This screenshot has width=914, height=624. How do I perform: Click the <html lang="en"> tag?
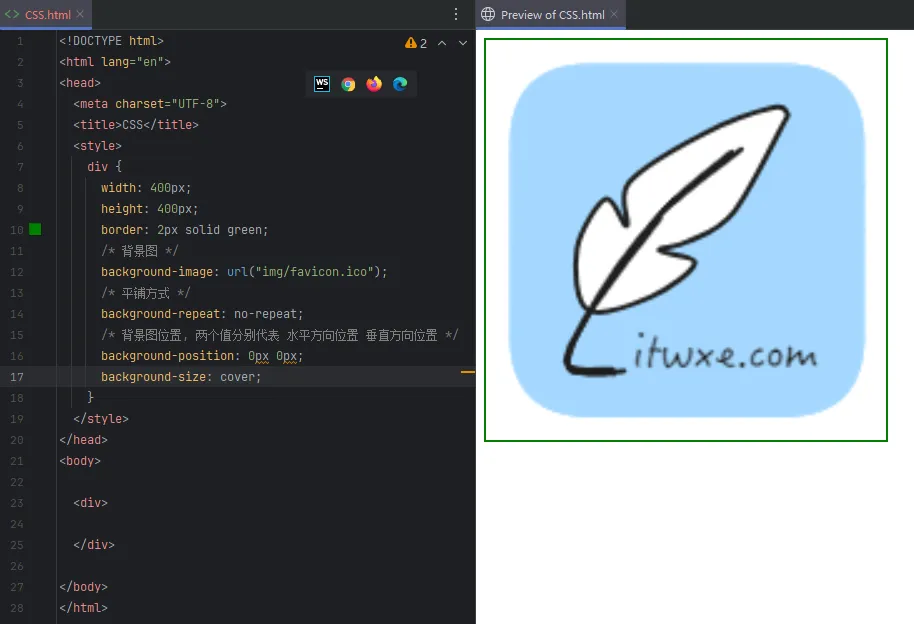(x=115, y=62)
